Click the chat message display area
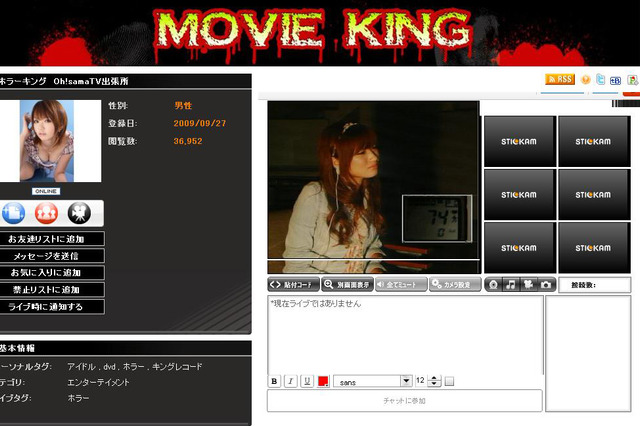This screenshot has width=640, height=426. click(405, 335)
